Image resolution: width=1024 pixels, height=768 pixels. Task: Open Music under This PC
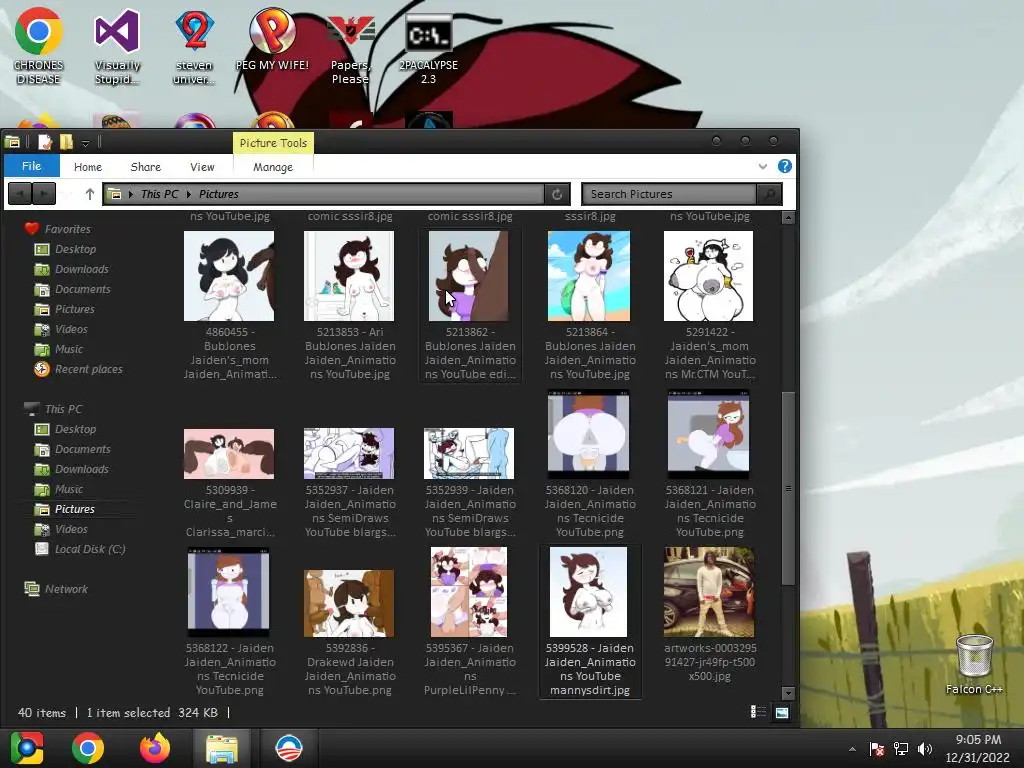pos(69,489)
